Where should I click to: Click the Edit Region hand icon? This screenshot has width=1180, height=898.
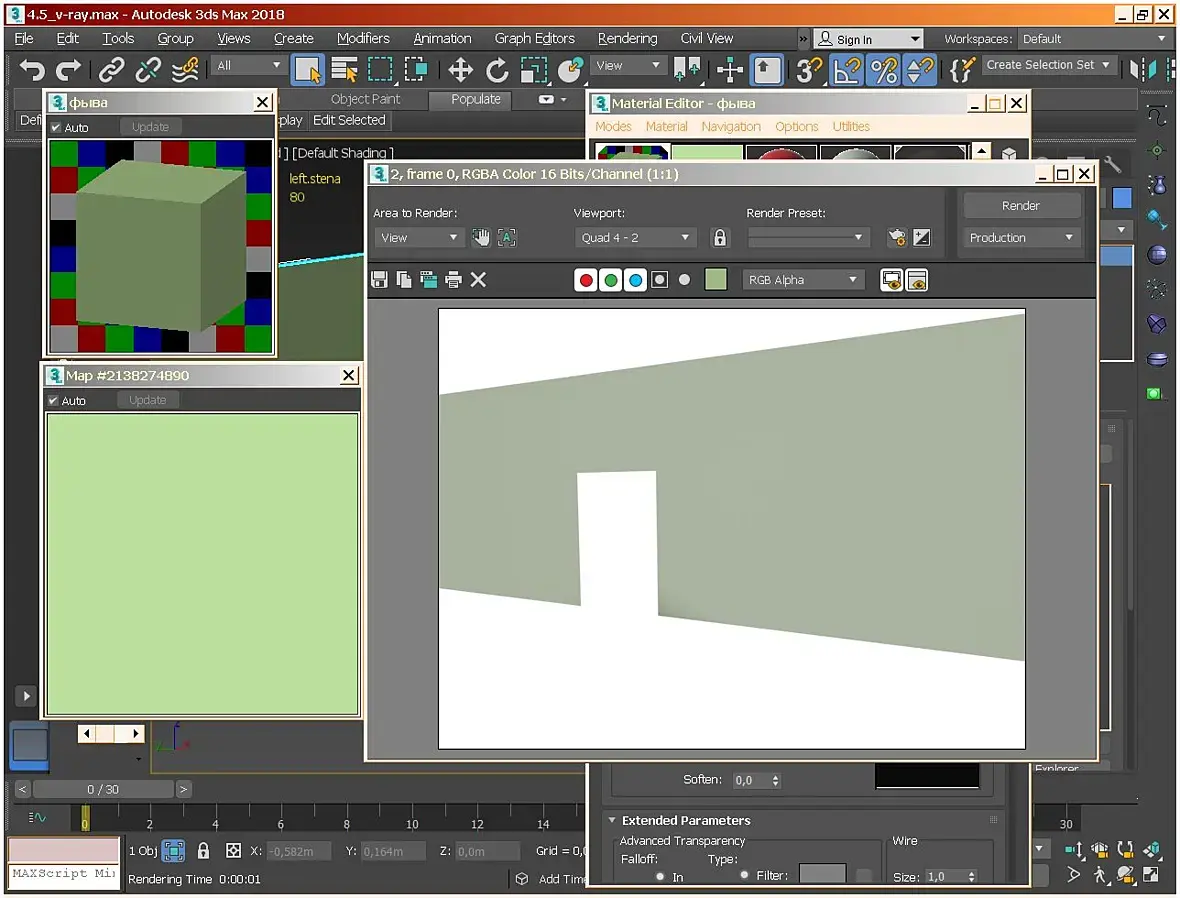[481, 238]
